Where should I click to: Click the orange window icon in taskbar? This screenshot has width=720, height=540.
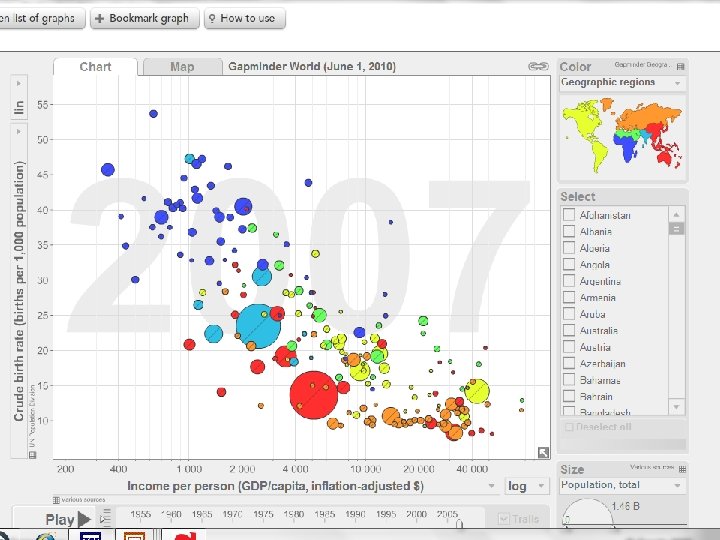pyautogui.click(x=135, y=536)
